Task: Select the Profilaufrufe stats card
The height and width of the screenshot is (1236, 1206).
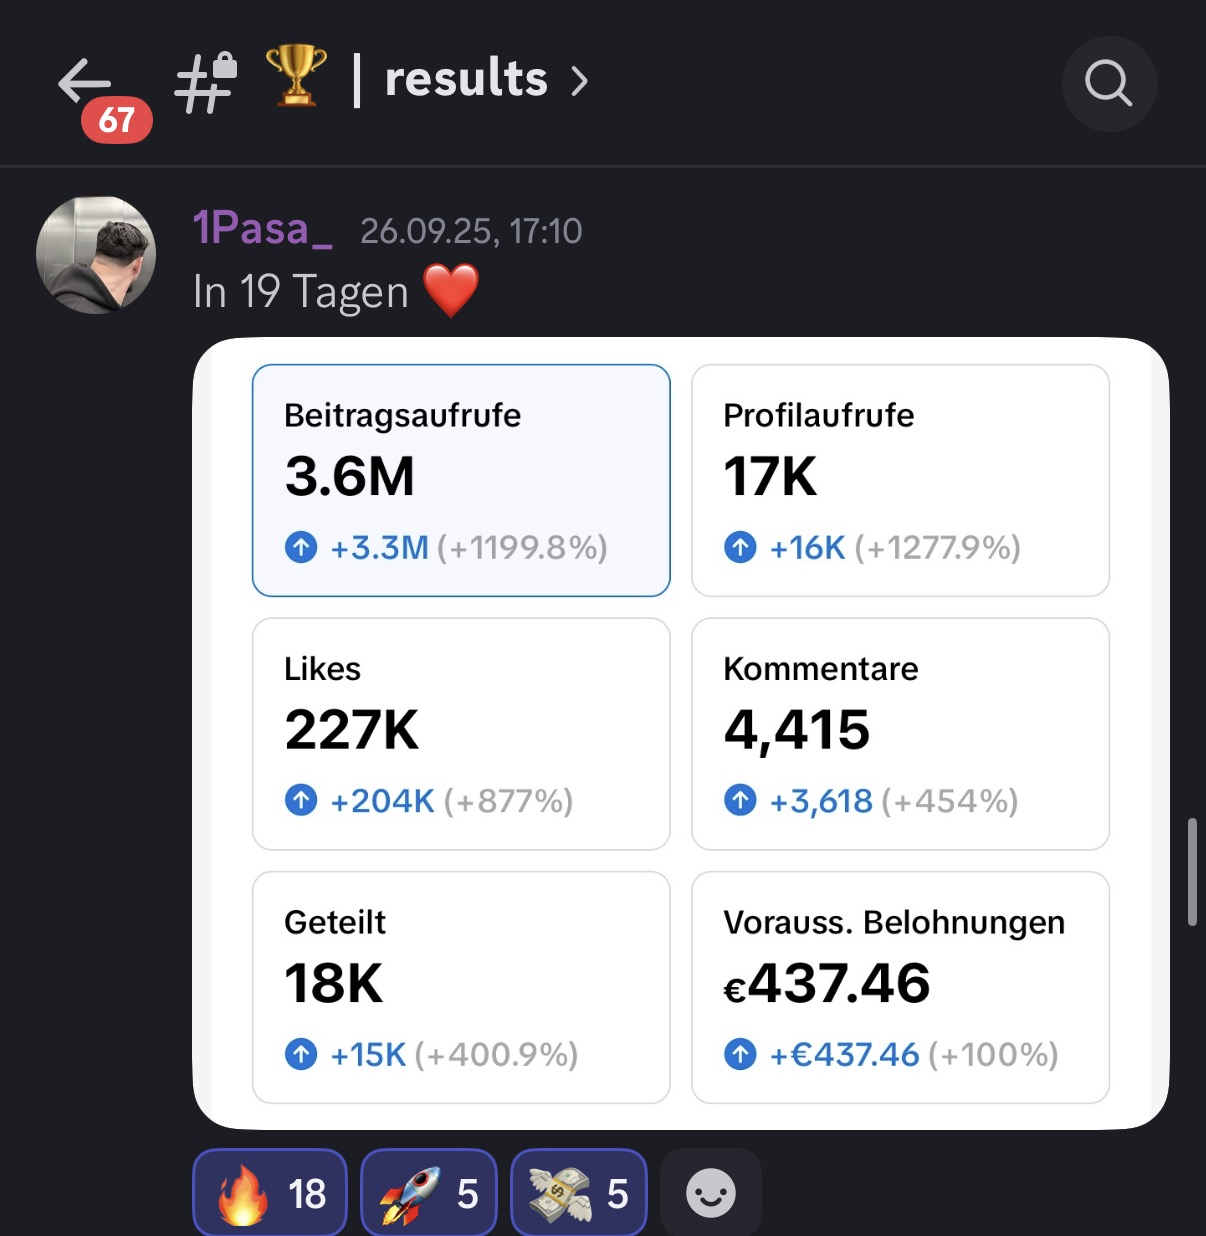Action: (x=900, y=480)
